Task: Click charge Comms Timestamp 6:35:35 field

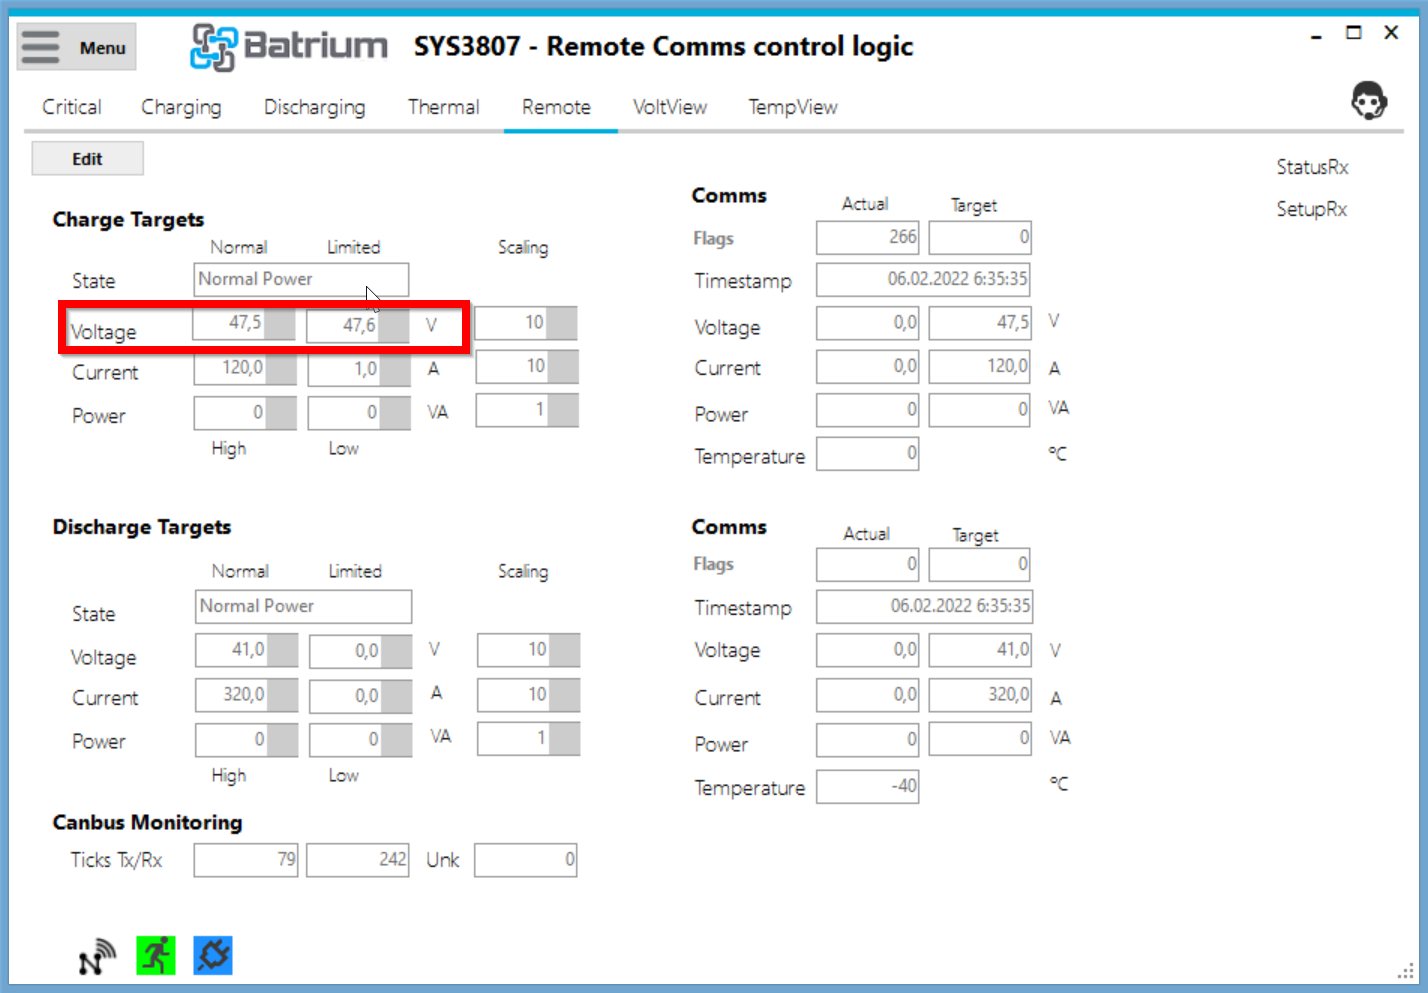Action: (924, 280)
